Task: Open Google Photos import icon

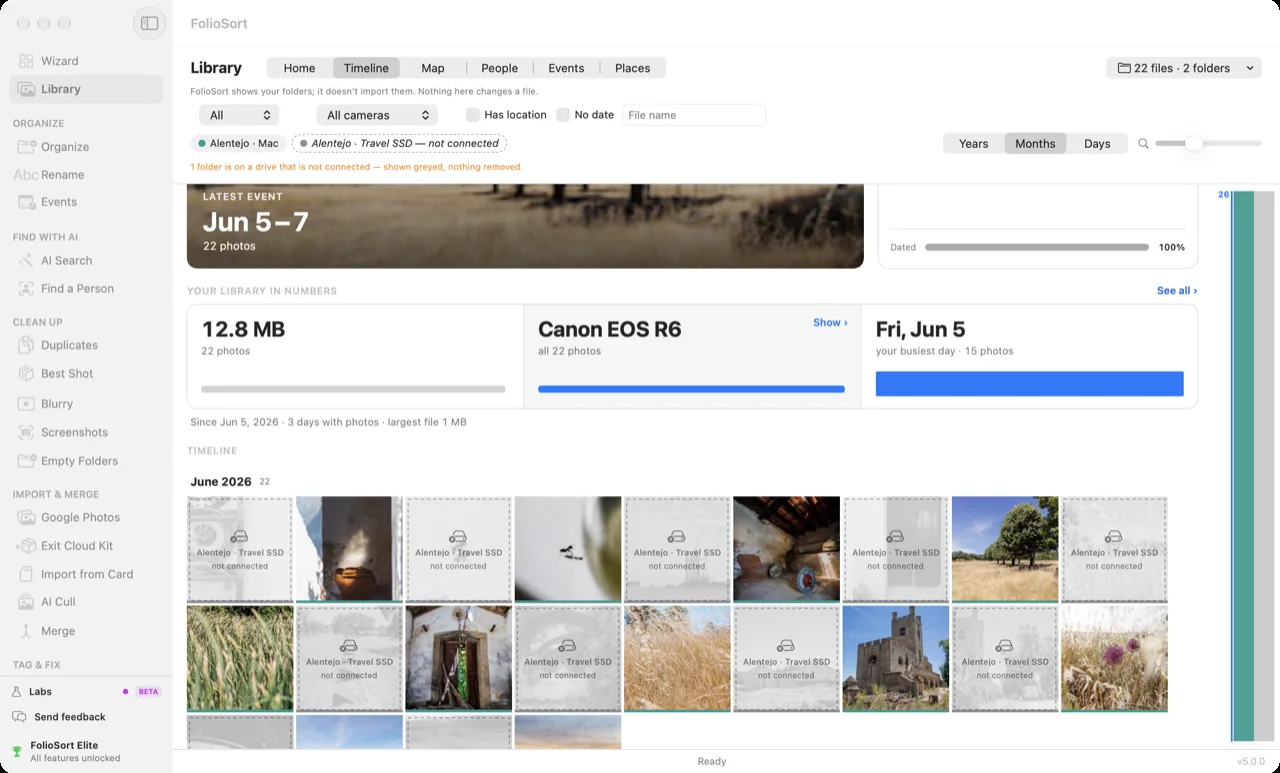Action: [x=26, y=517]
